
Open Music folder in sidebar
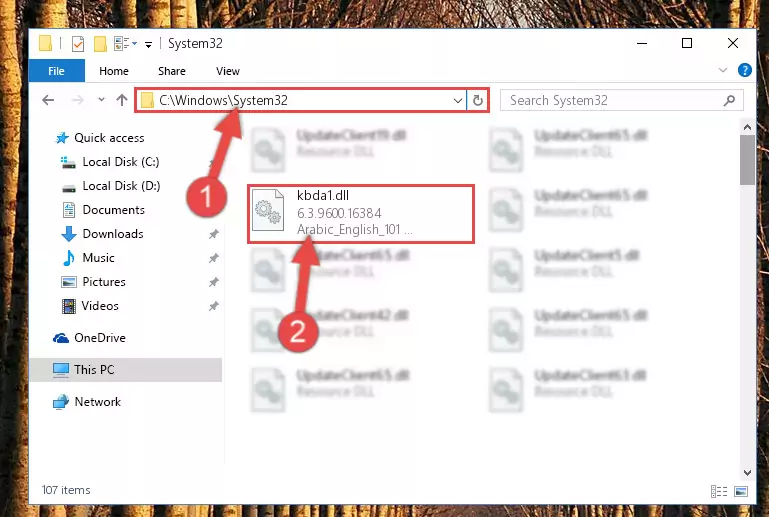(x=88, y=258)
